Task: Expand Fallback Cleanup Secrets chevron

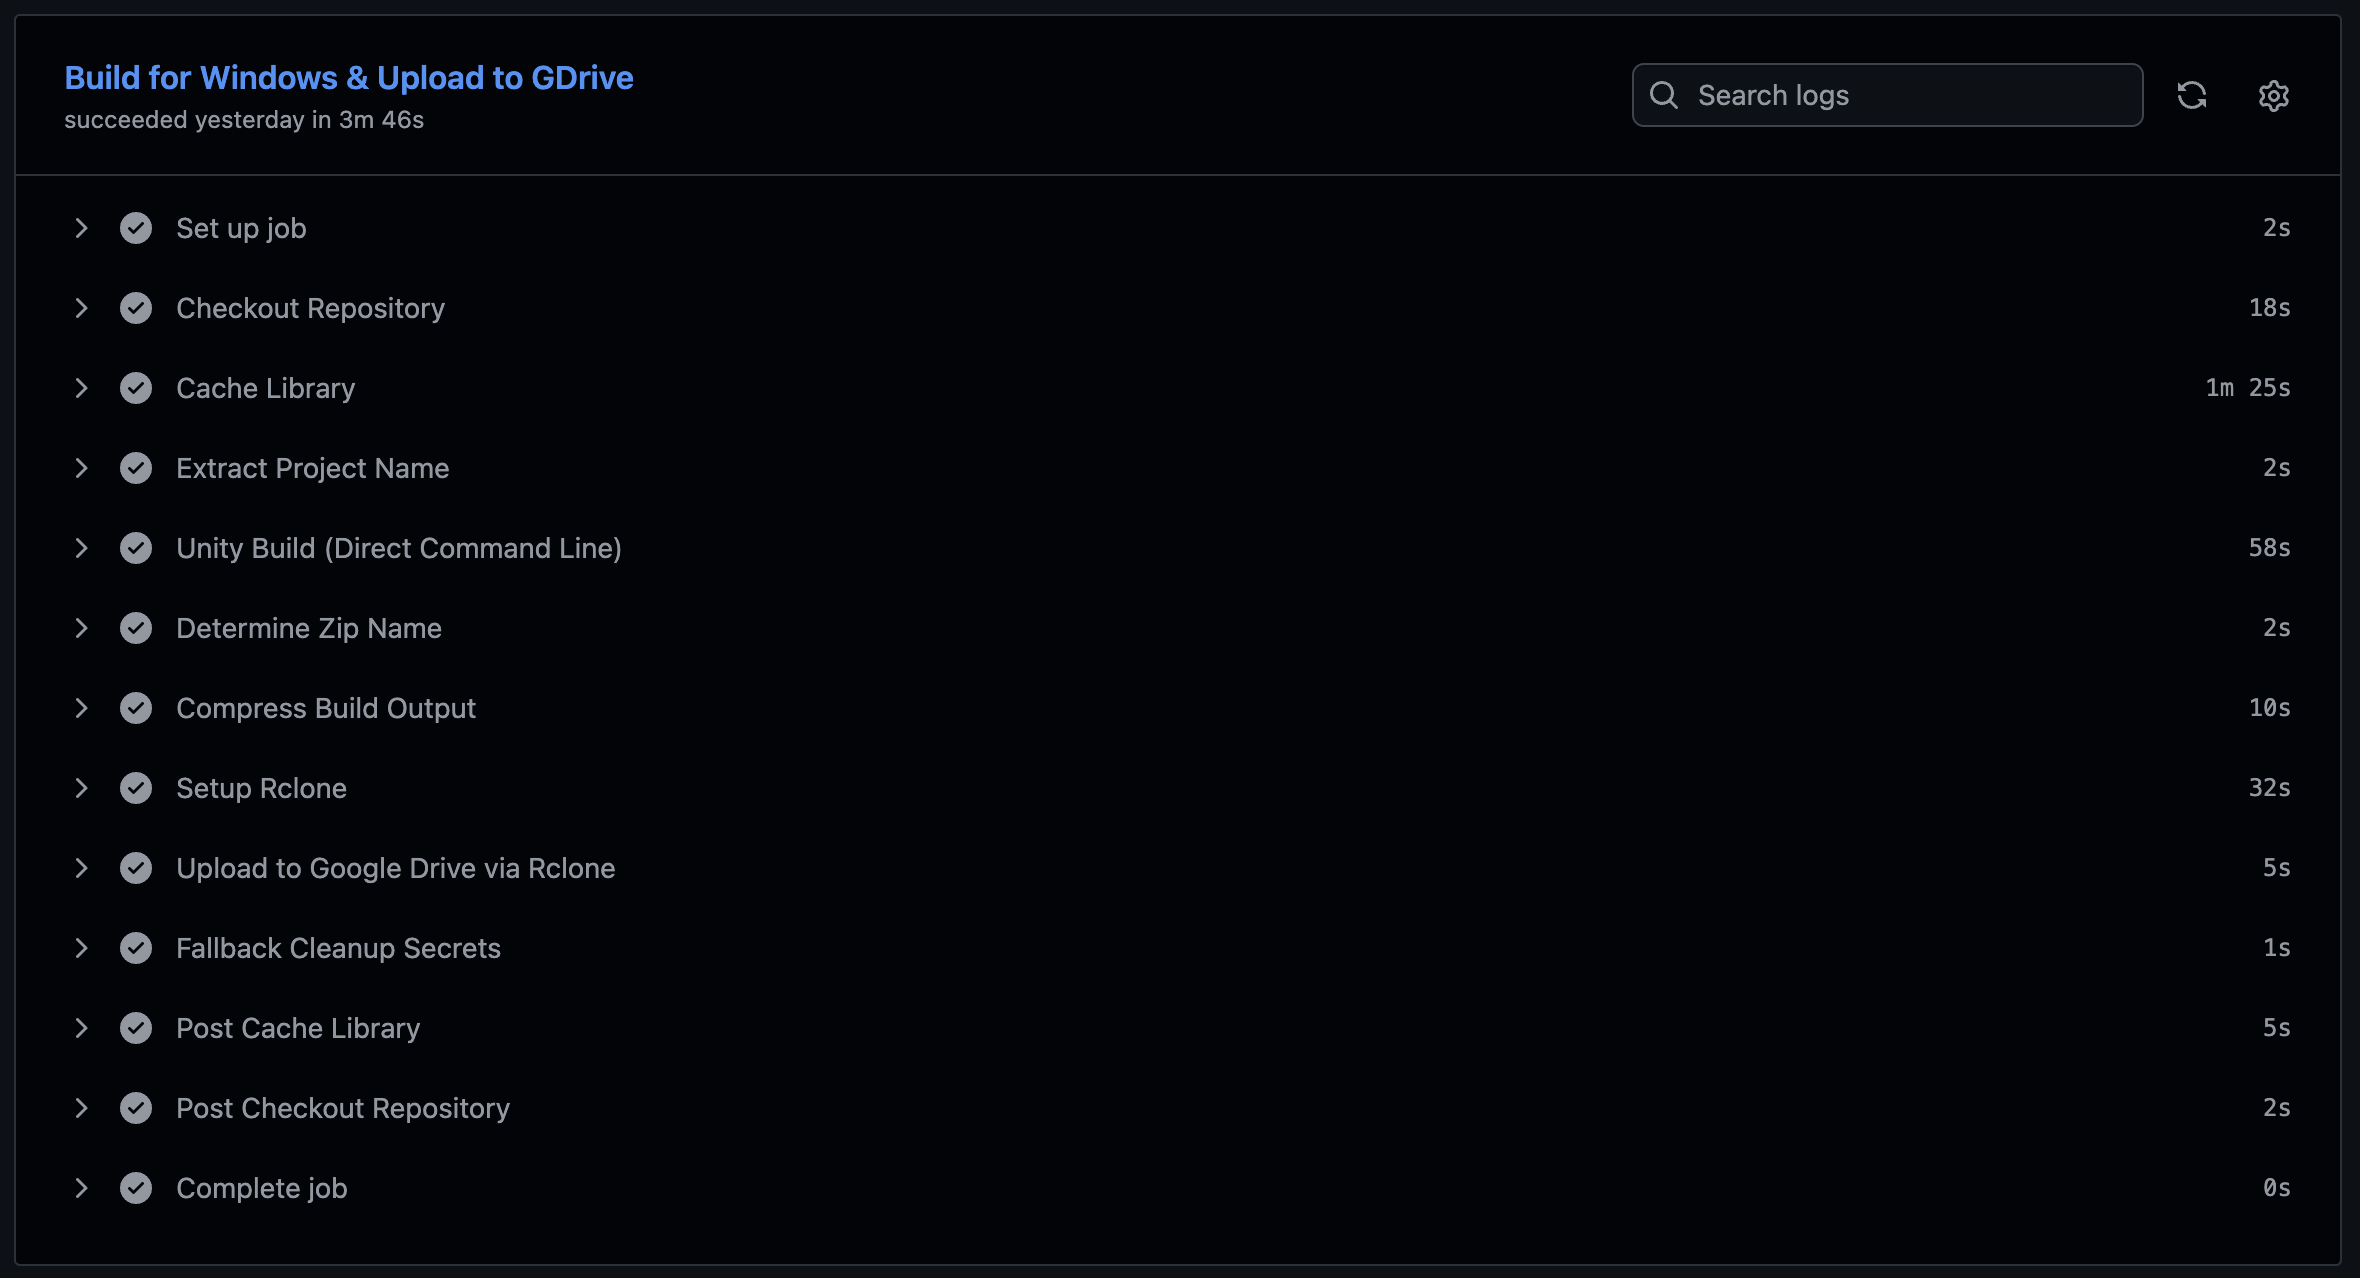Action: click(x=82, y=948)
